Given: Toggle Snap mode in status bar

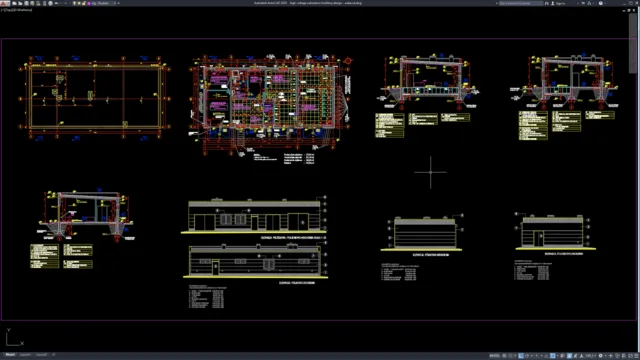Looking at the screenshot, I should [510, 356].
